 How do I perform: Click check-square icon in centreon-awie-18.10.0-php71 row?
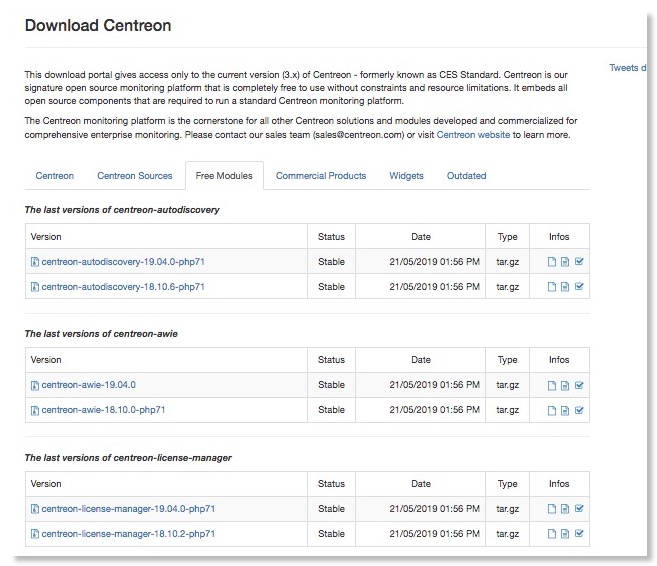click(579, 410)
